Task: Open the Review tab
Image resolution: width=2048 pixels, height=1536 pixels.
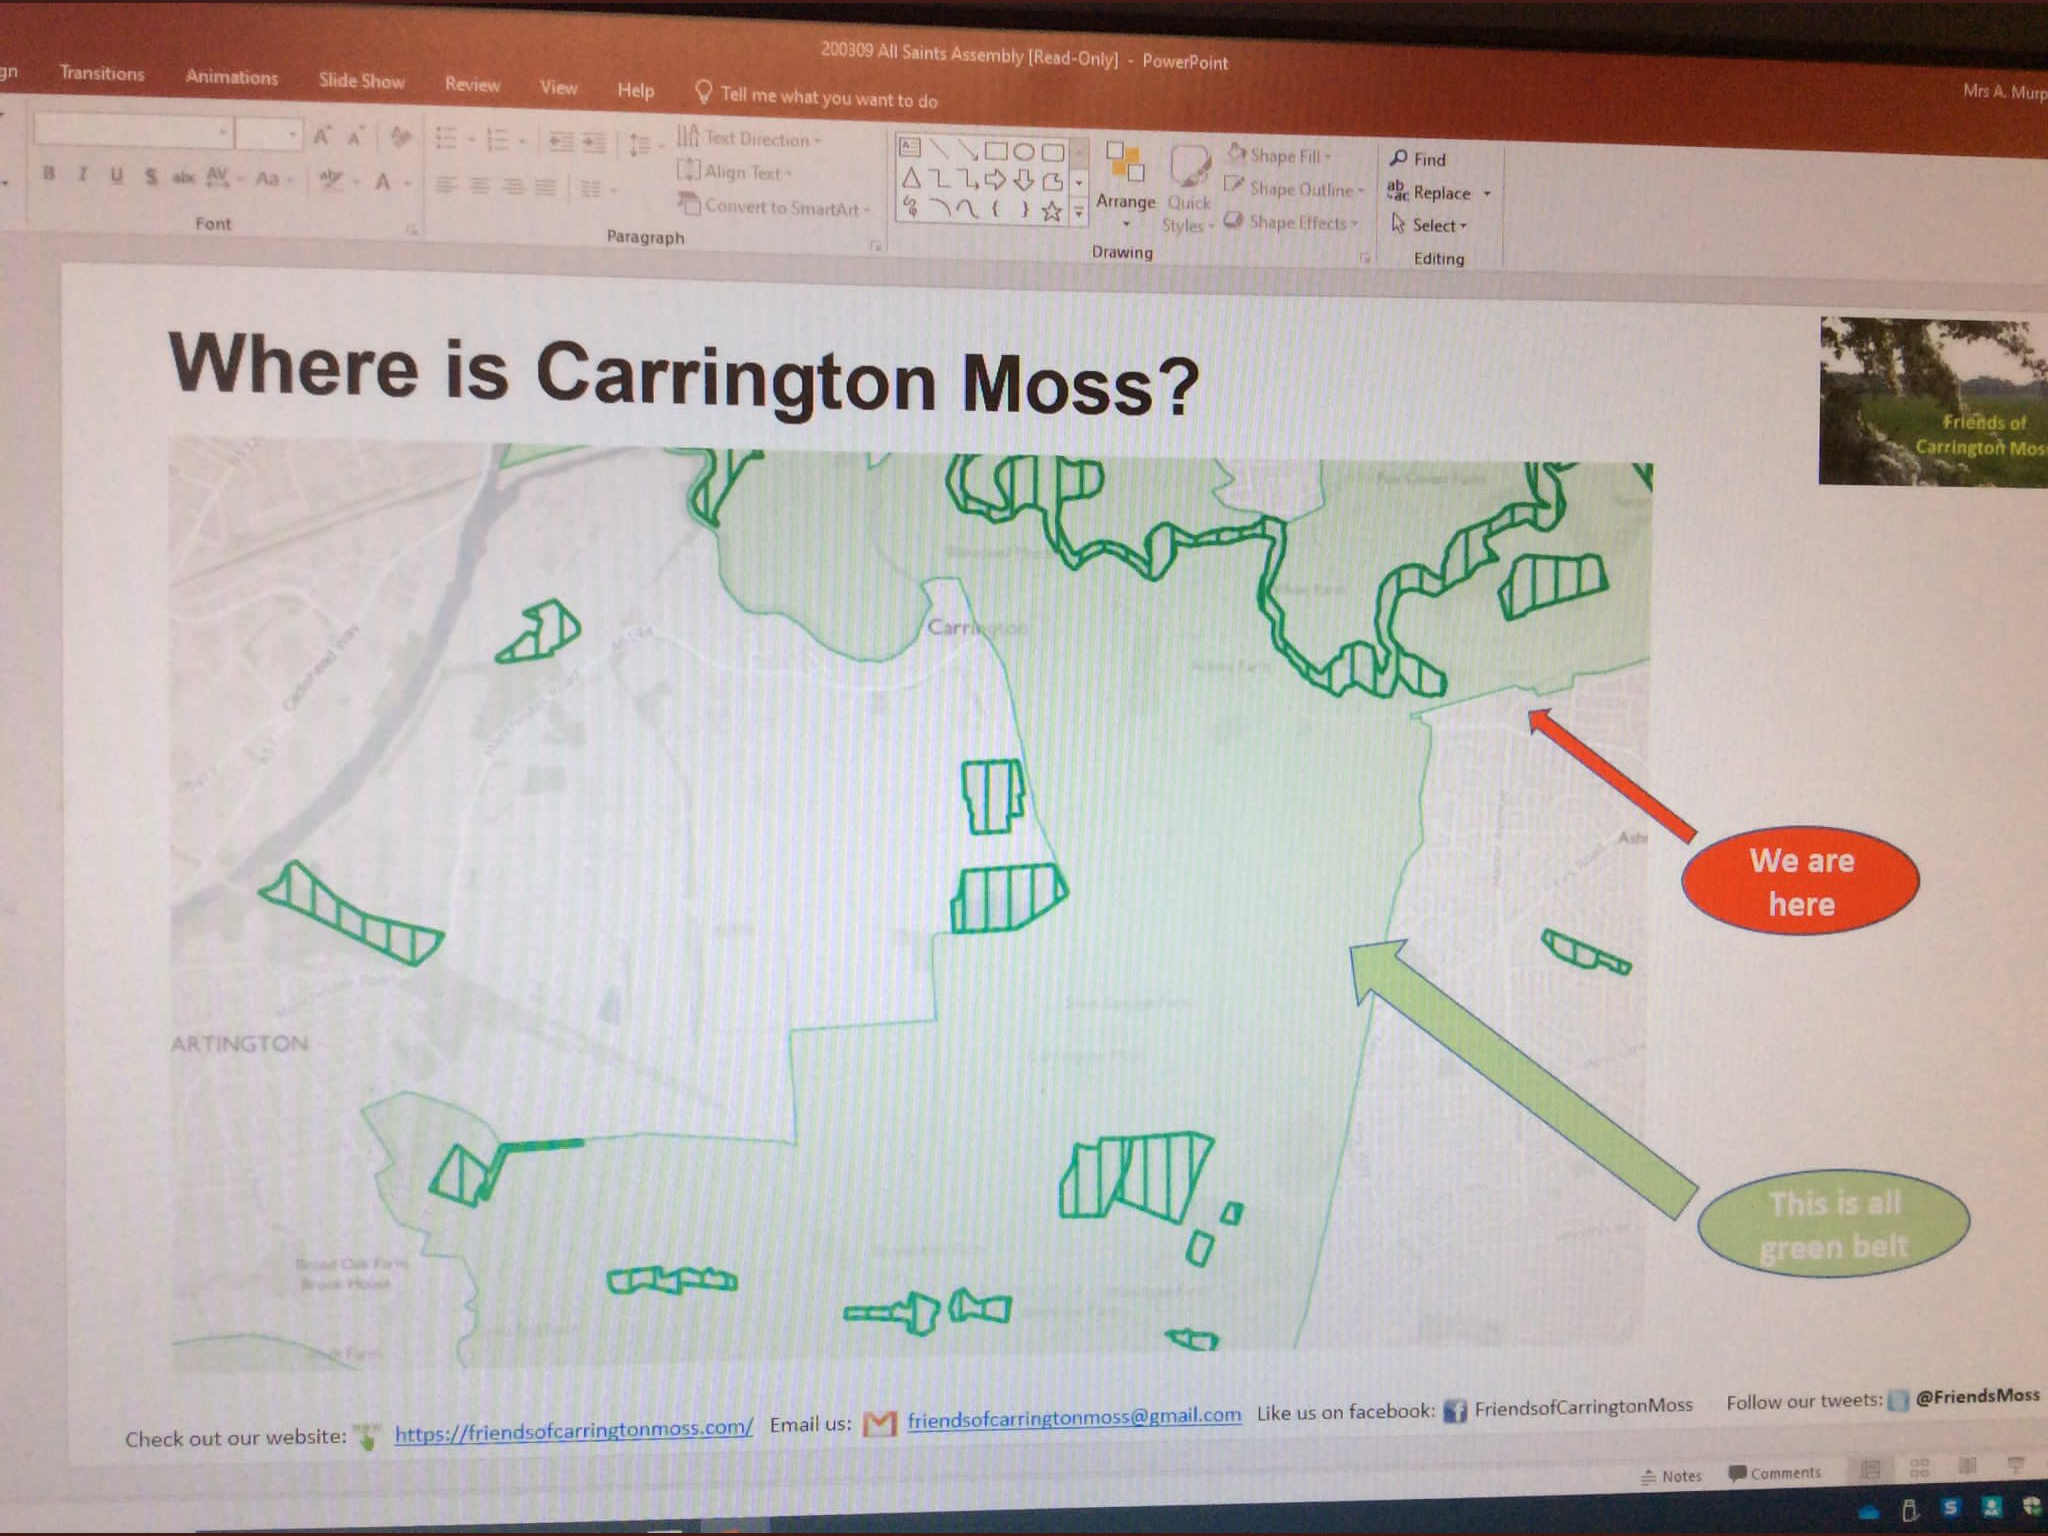Action: coord(473,85)
